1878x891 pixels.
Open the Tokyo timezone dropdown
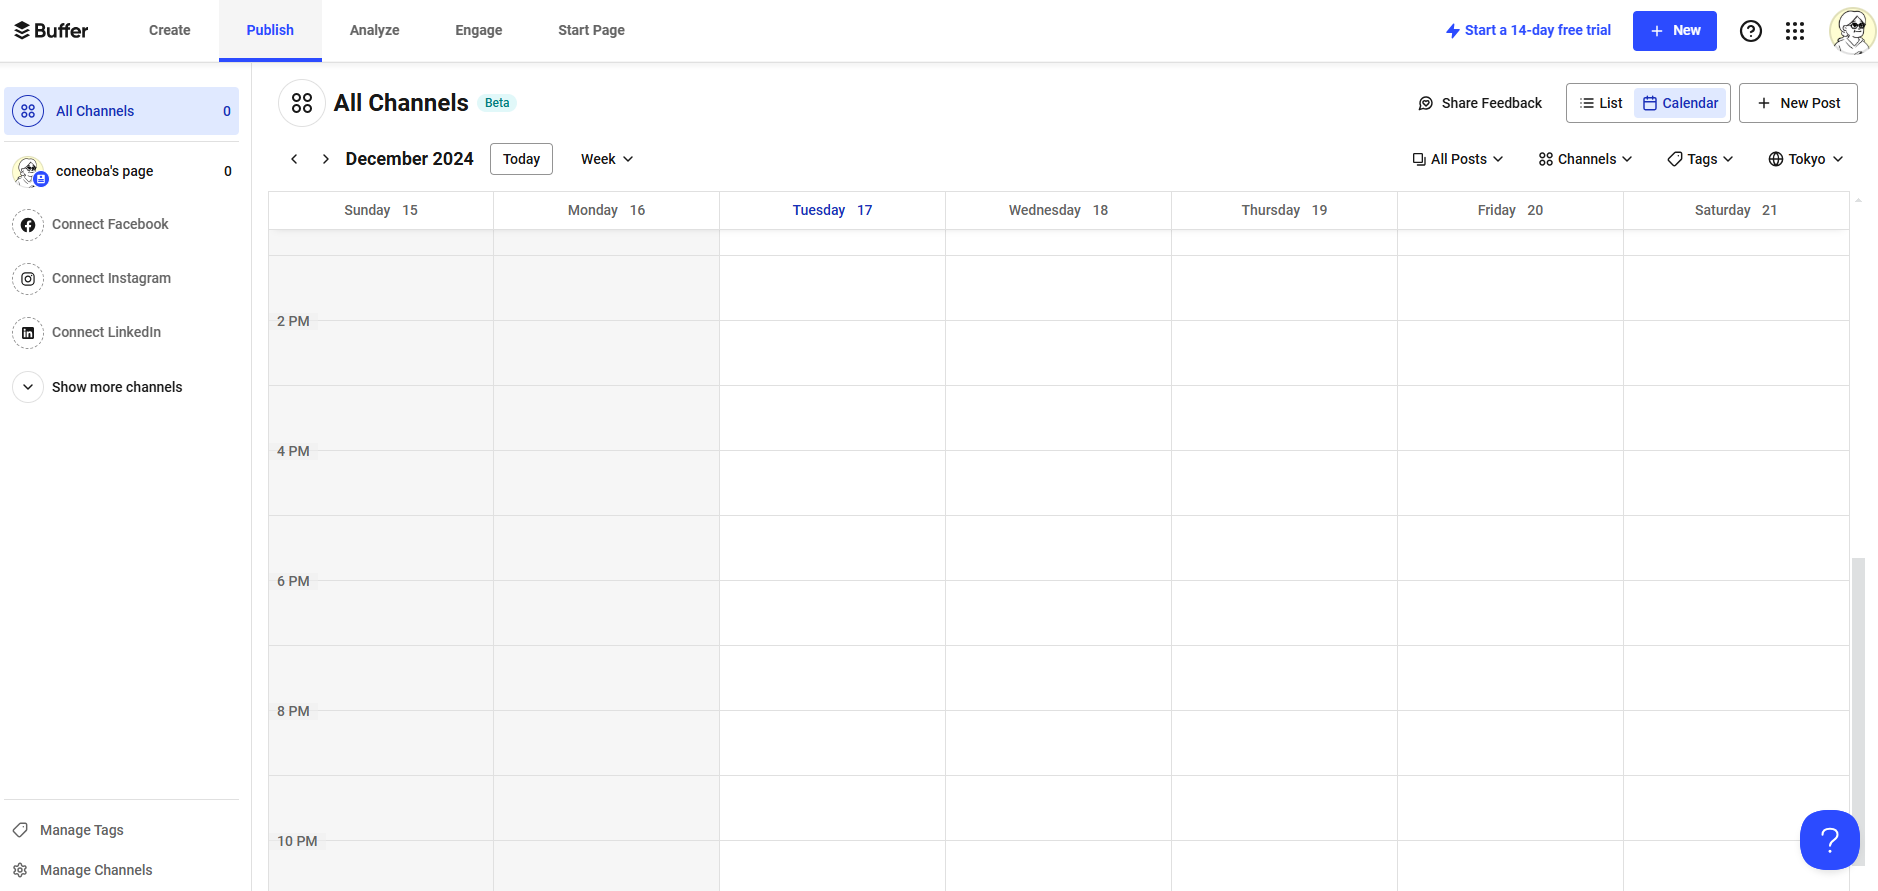tap(1806, 159)
